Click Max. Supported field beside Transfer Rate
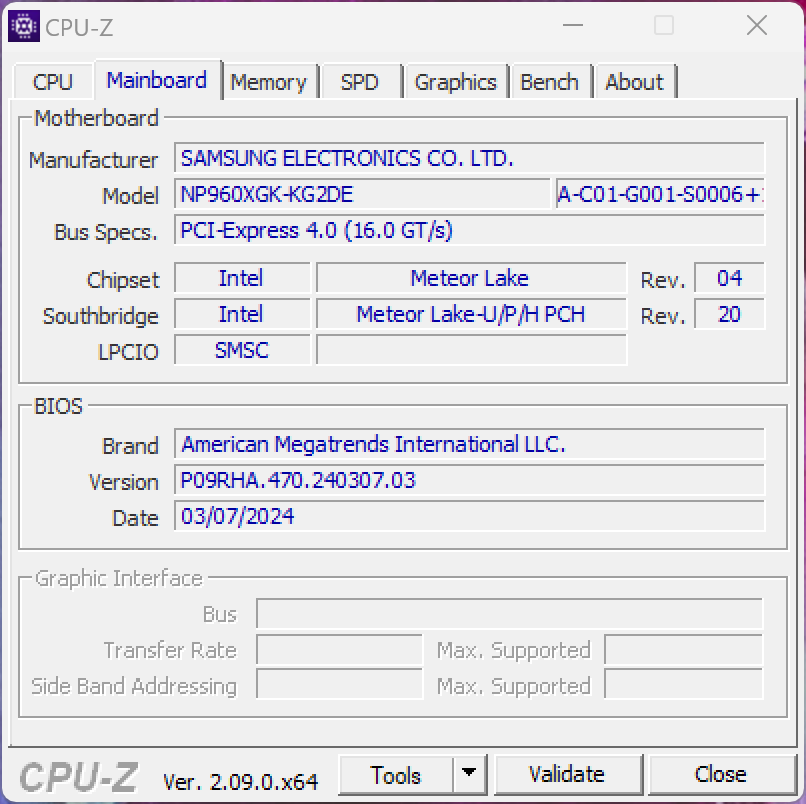This screenshot has height=804, width=806. point(684,649)
